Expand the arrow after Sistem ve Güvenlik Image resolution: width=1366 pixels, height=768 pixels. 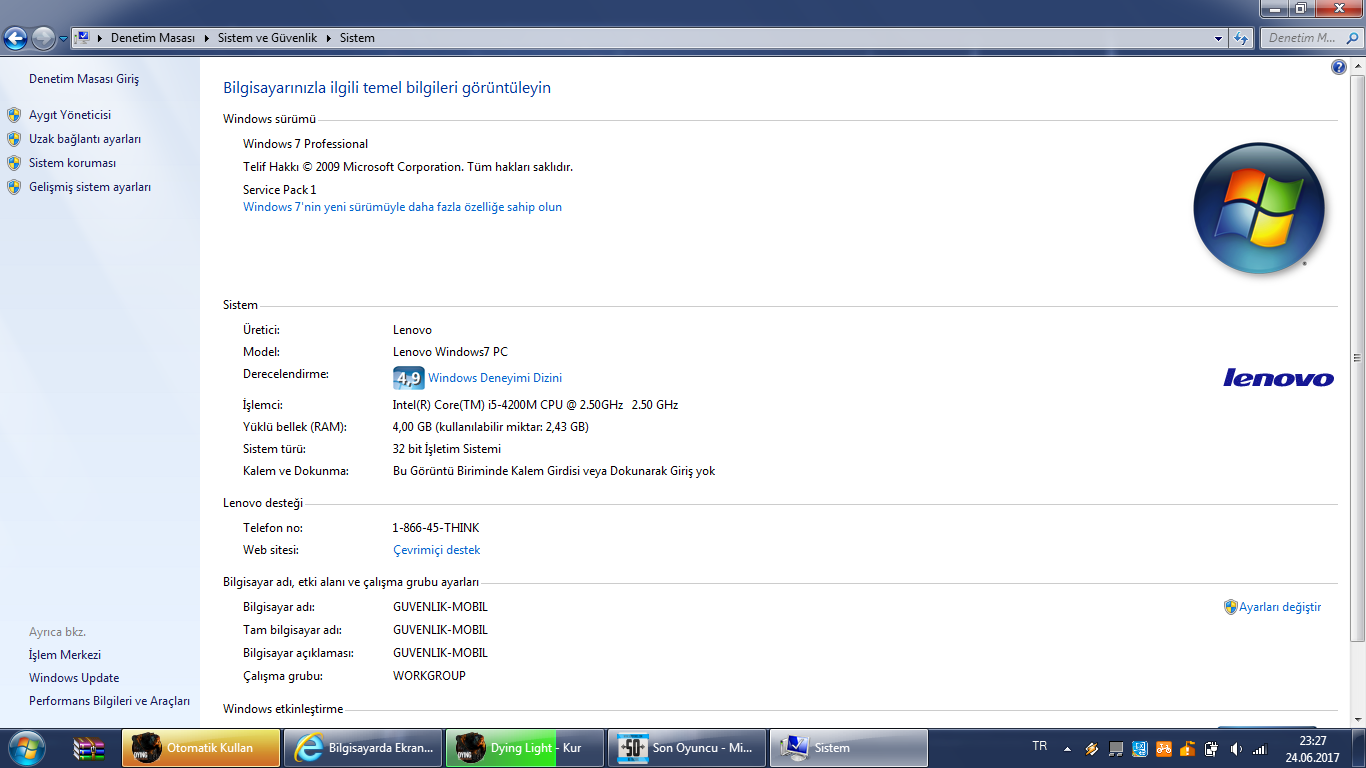click(x=329, y=38)
